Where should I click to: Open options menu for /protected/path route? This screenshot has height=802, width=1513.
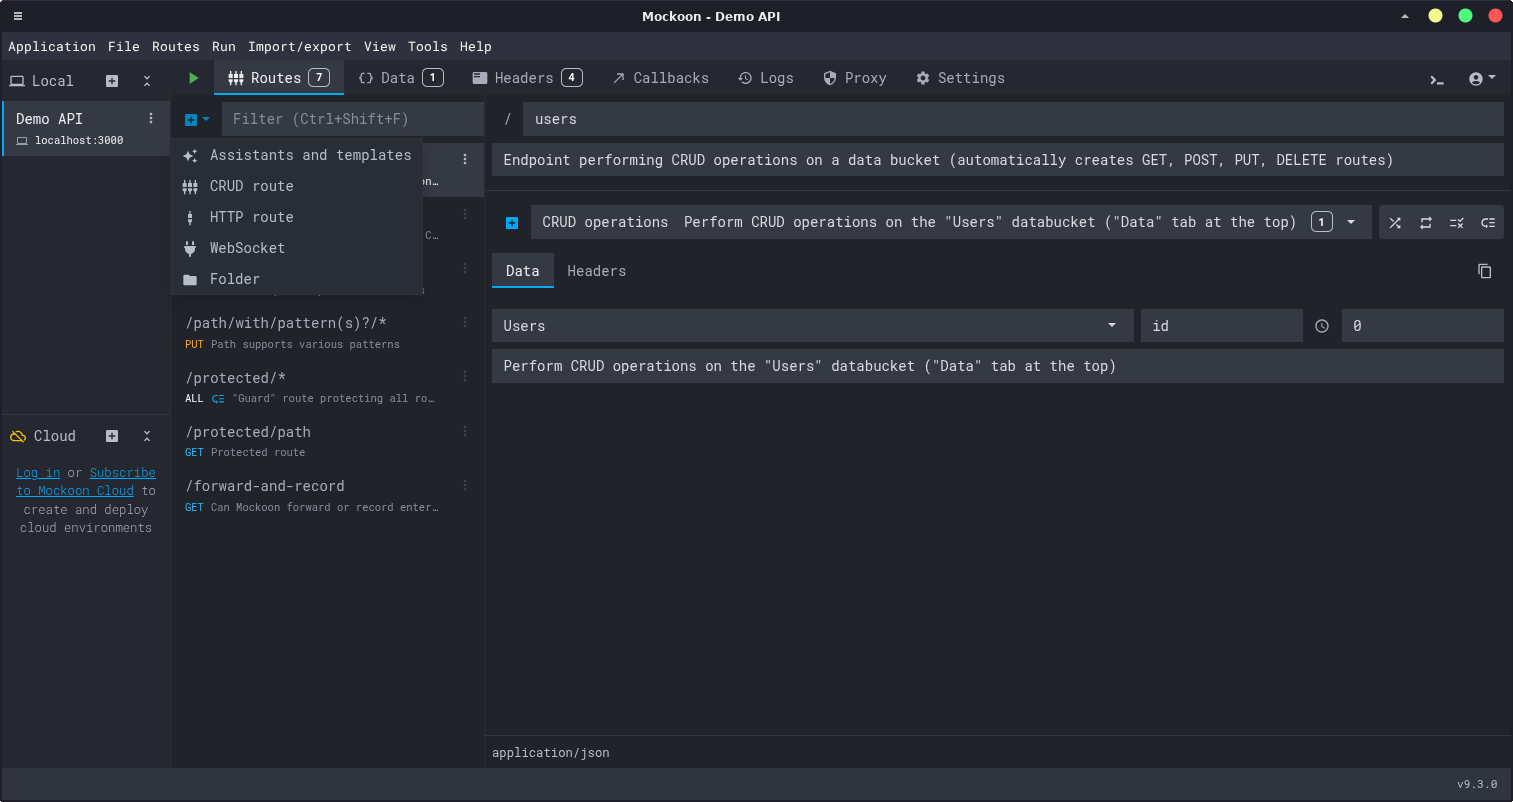pyautogui.click(x=465, y=431)
